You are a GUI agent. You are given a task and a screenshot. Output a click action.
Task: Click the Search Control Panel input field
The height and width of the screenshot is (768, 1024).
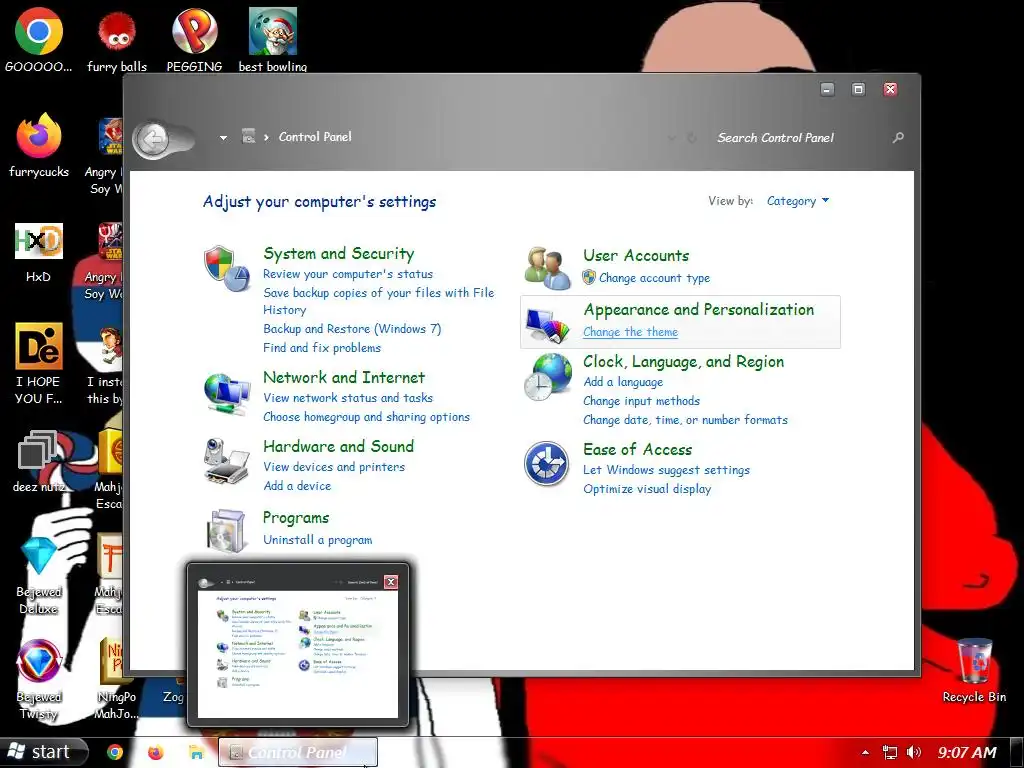point(800,137)
